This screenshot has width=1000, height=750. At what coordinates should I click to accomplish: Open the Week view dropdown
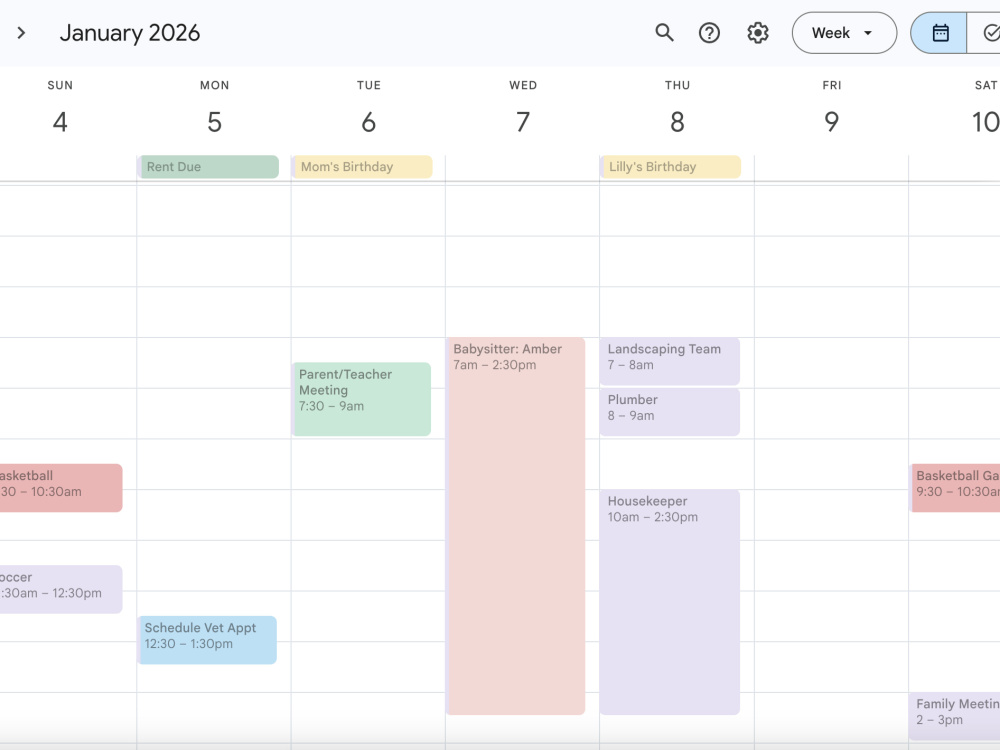(844, 33)
